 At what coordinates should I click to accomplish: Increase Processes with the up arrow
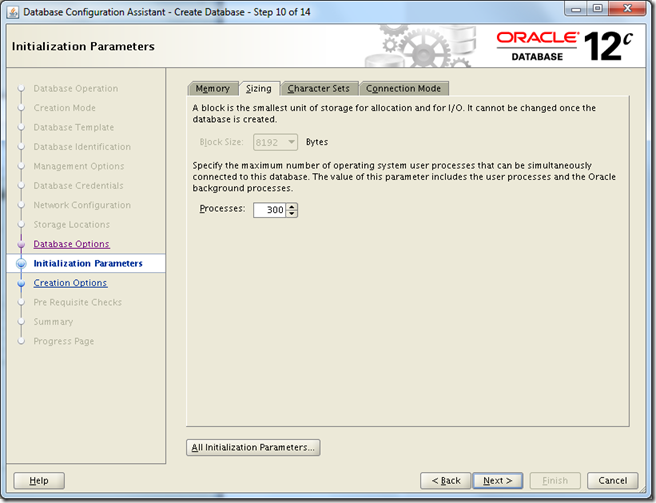coord(292,206)
